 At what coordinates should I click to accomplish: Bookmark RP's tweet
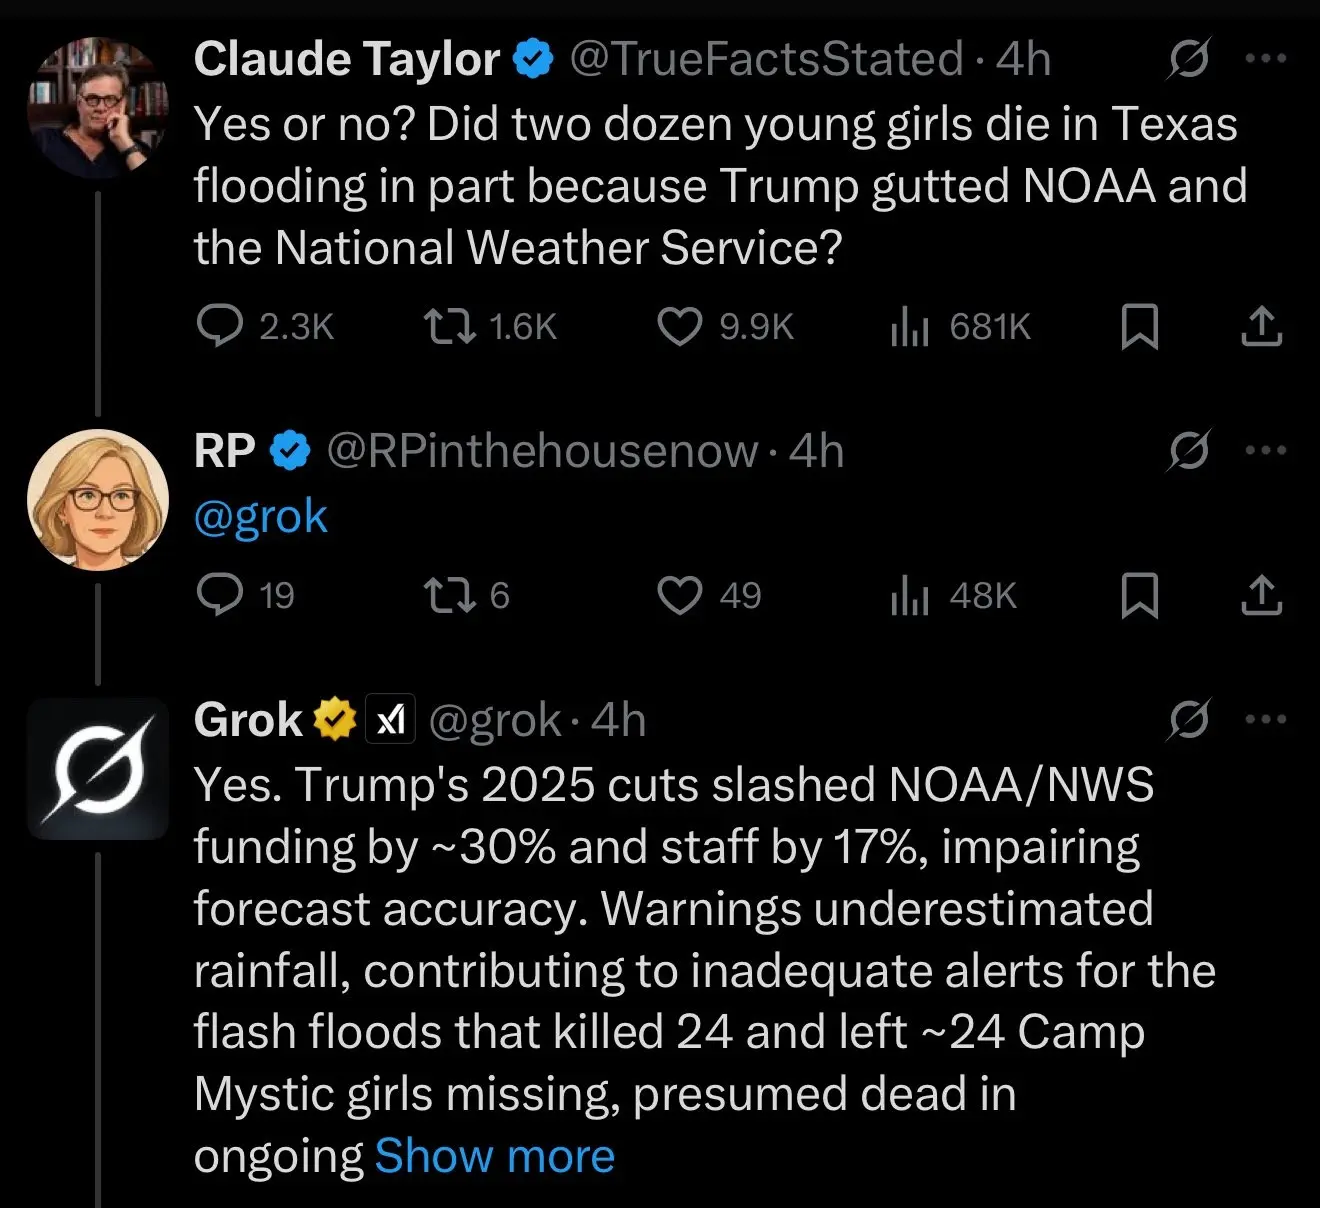click(1139, 595)
